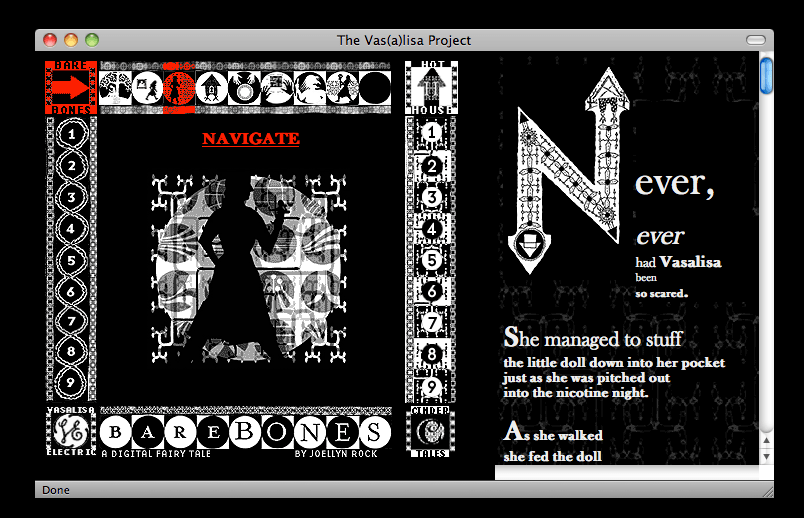Open Hot House chapter 3

coord(431,197)
